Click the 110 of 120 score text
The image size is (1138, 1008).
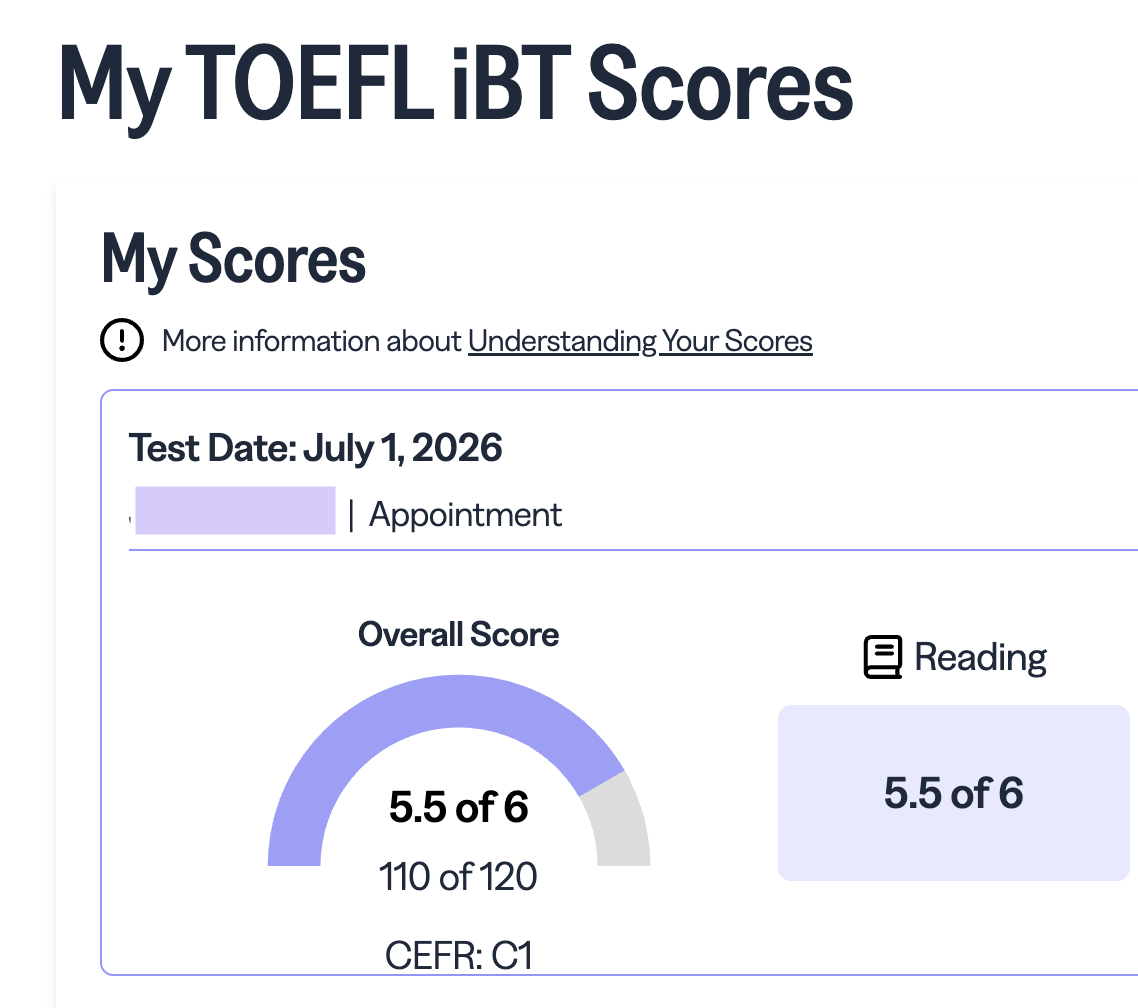(x=458, y=877)
